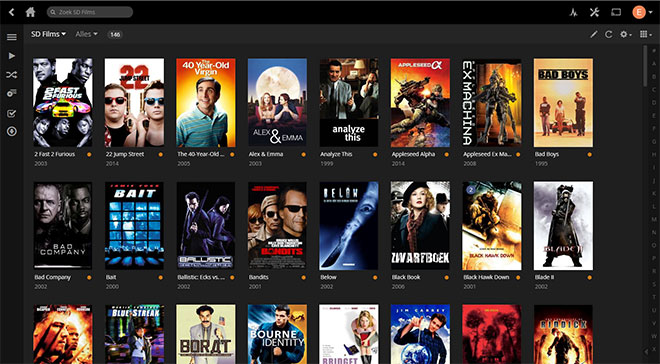Toggle unwatched dot for Alex & Emma
The image size is (660, 364).
pyautogui.click(x=303, y=154)
